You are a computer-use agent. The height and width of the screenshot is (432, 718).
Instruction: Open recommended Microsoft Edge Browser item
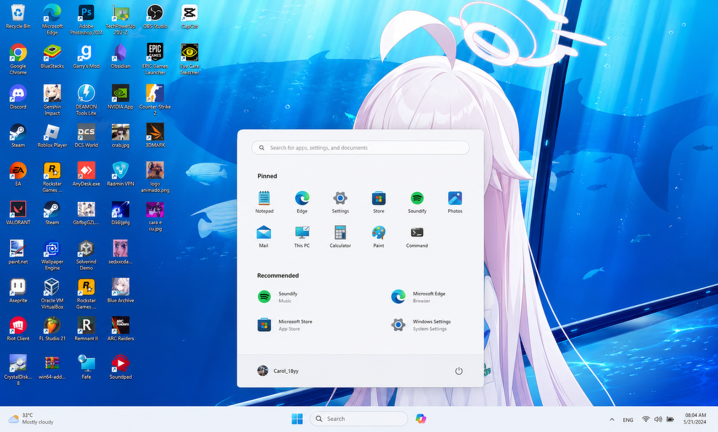click(418, 297)
